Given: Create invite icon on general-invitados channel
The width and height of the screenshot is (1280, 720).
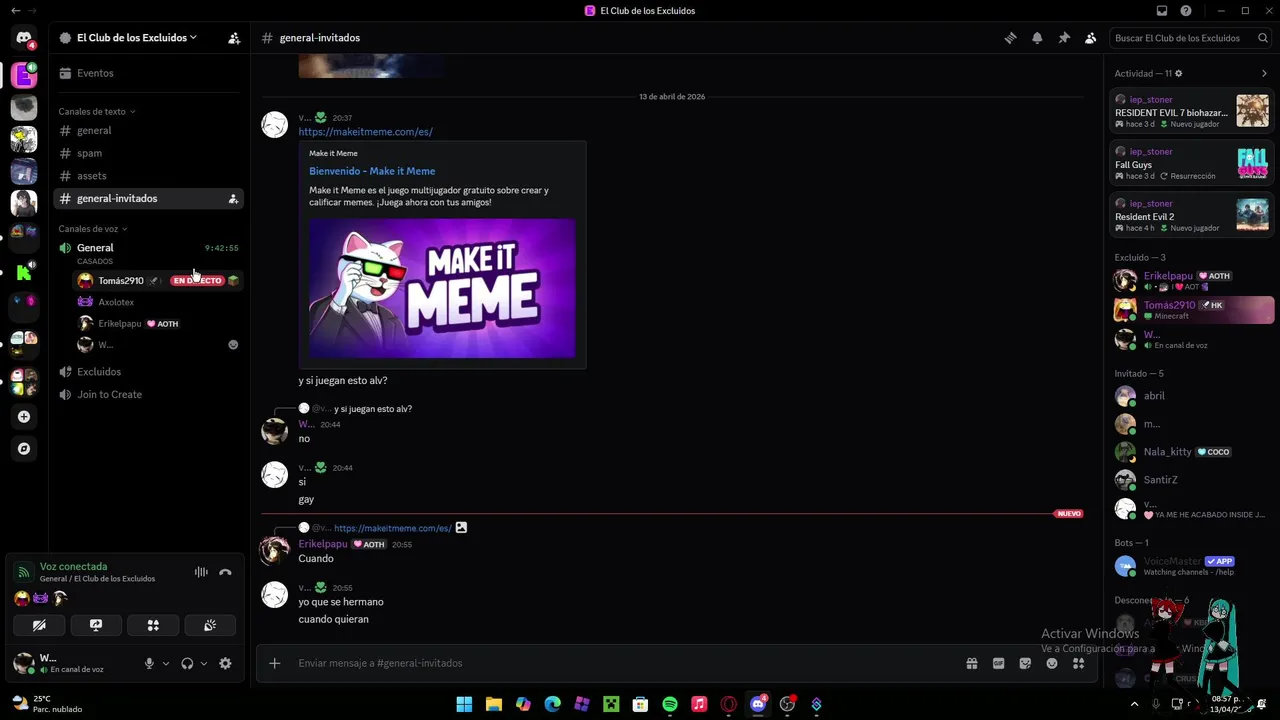Looking at the screenshot, I should pyautogui.click(x=233, y=198).
